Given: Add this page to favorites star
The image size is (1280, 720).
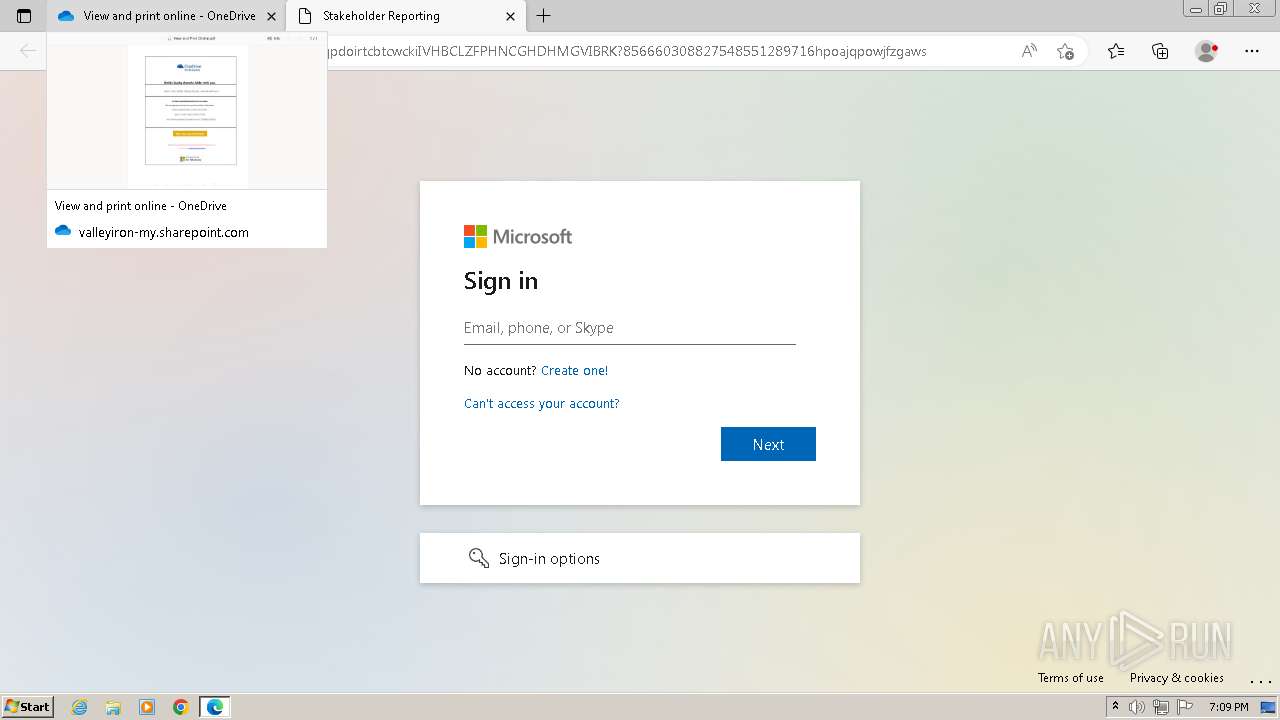Looking at the screenshot, I should point(1065,51).
